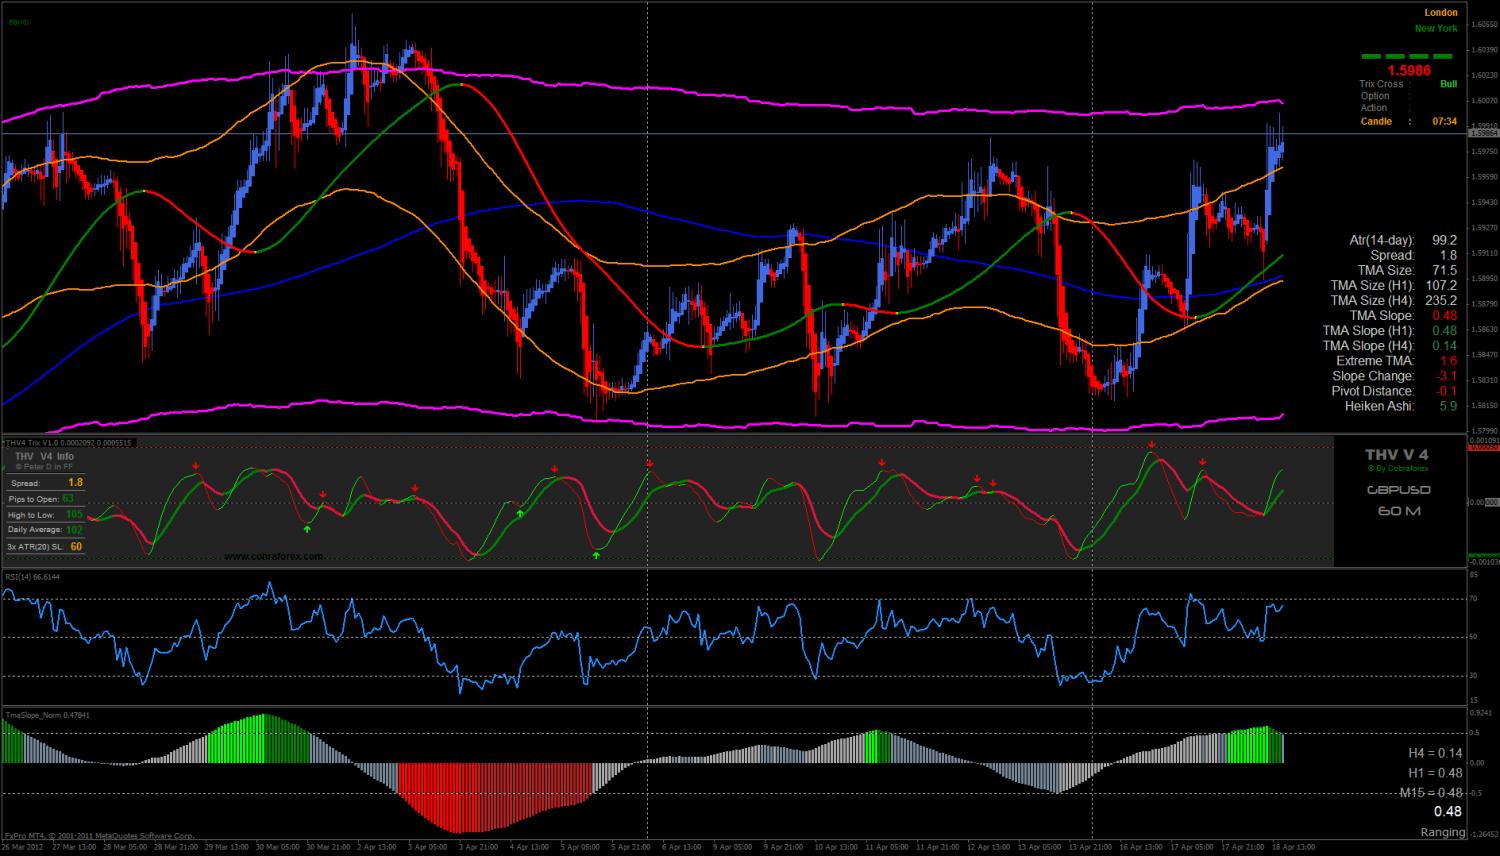Click the TMA Slope (H4) value 0.14
The height and width of the screenshot is (856, 1500).
(x=1445, y=345)
